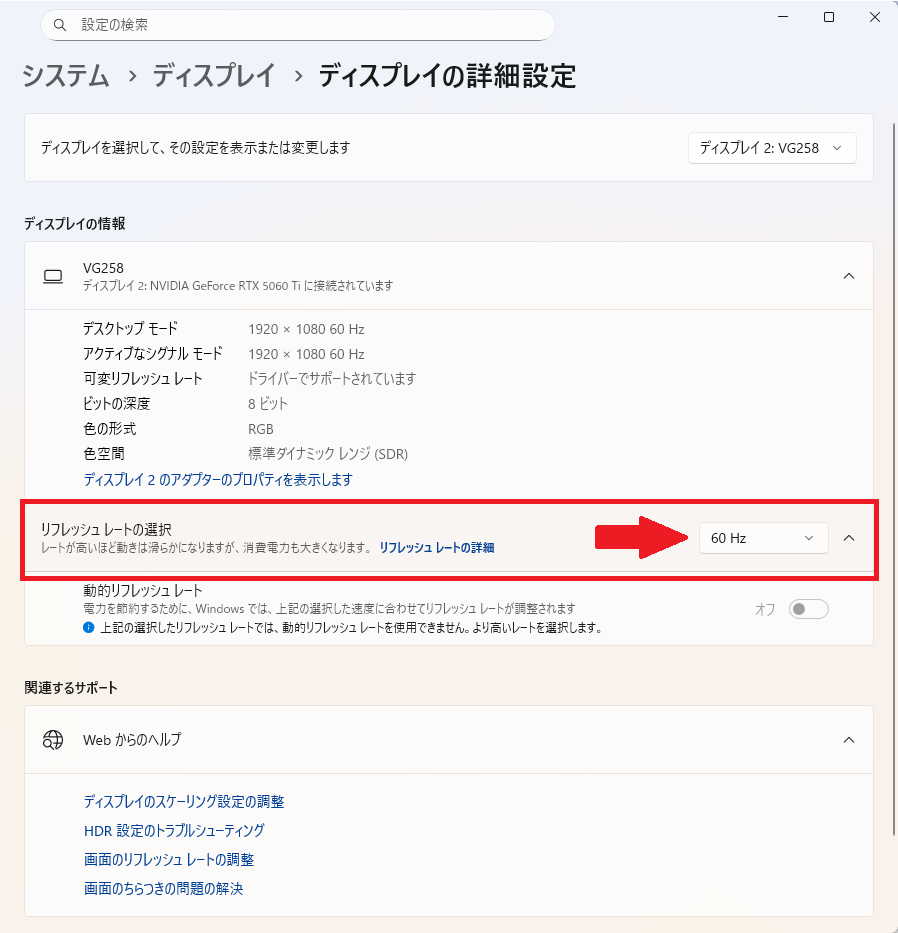The height and width of the screenshot is (933, 898).
Task: Open ディスプレイ 2 のアダプターのプロパティ link
Action: 220,478
